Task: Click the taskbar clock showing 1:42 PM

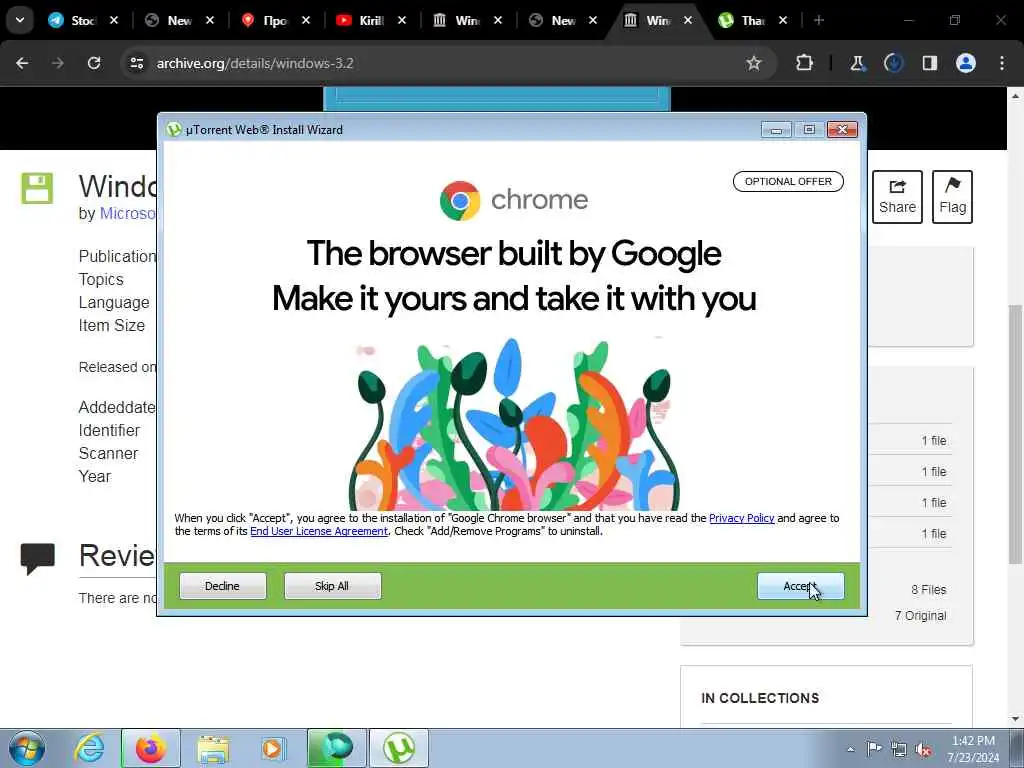Action: pos(973,749)
